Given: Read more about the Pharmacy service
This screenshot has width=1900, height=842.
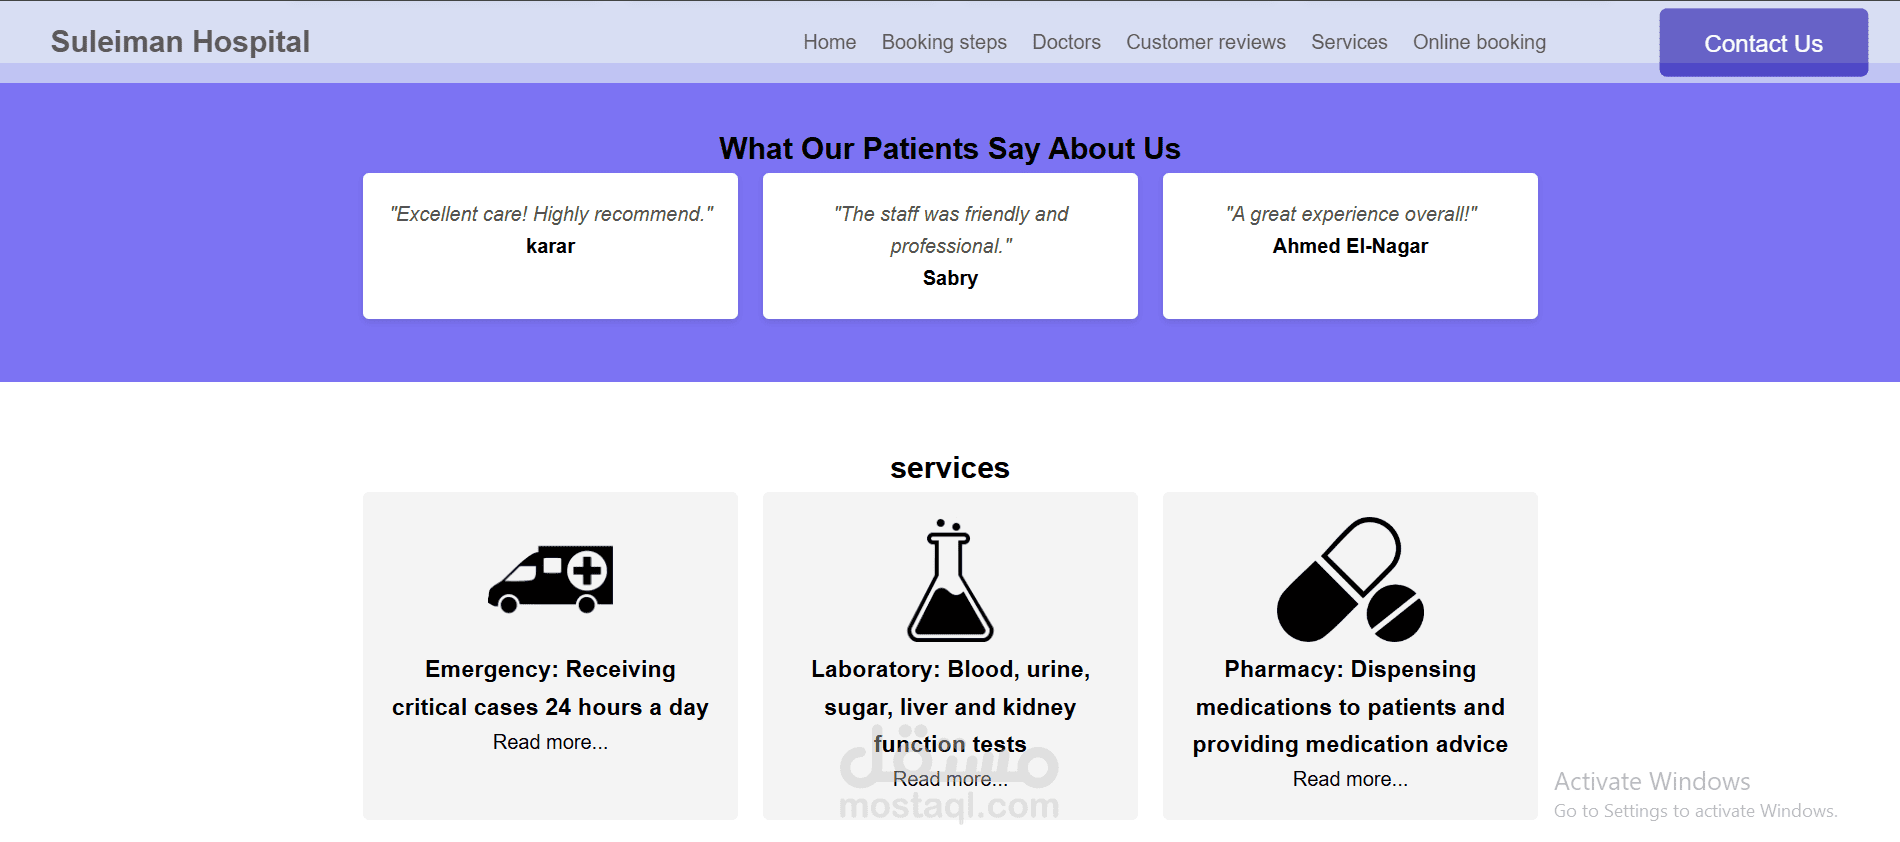Looking at the screenshot, I should tap(1350, 779).
